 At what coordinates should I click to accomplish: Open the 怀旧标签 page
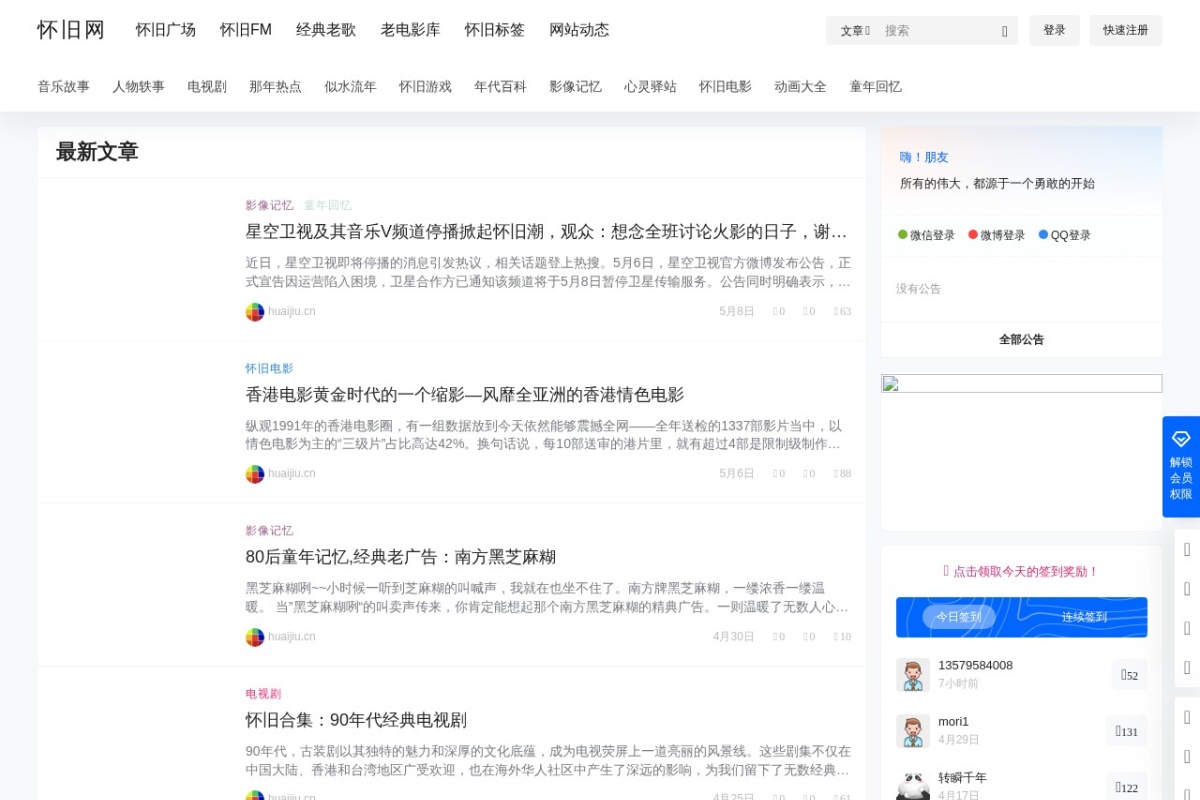pos(495,30)
